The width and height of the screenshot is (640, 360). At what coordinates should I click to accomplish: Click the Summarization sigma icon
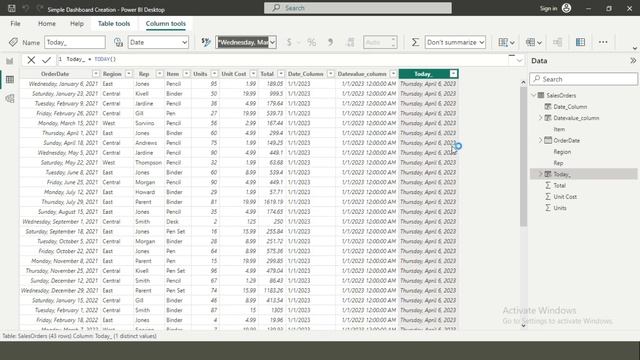(415, 42)
